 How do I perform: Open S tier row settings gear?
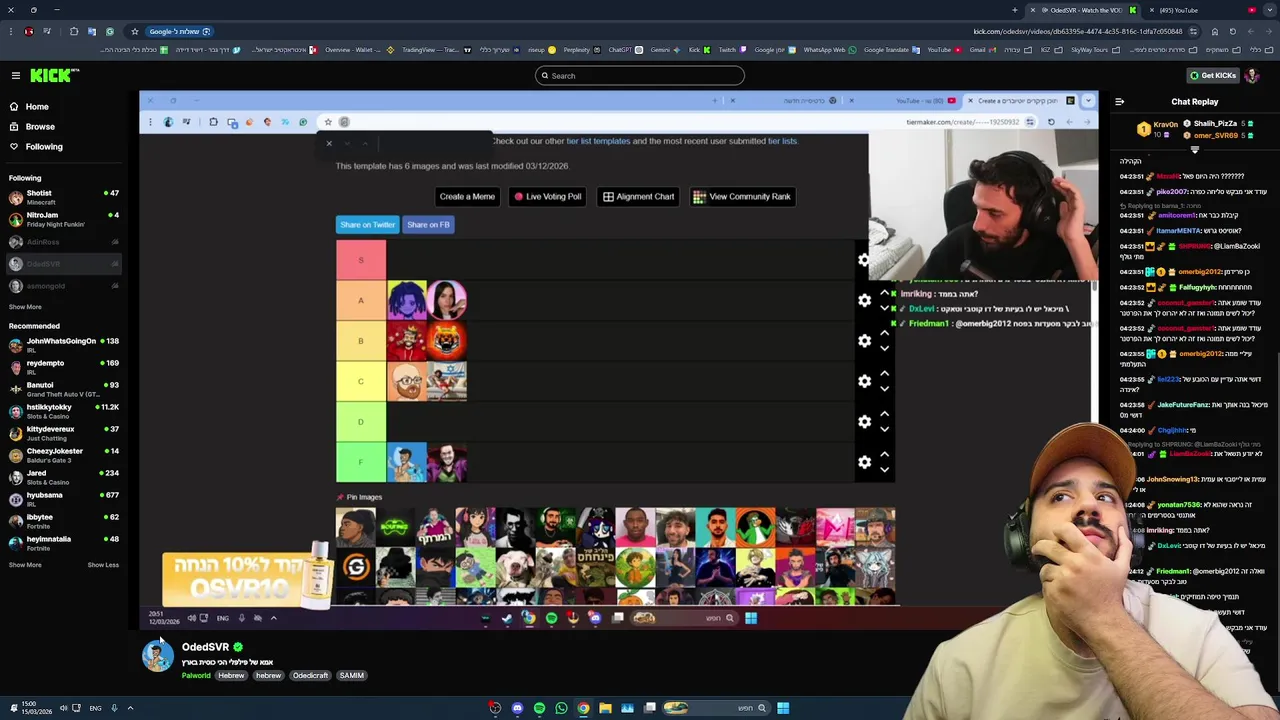coord(864,260)
